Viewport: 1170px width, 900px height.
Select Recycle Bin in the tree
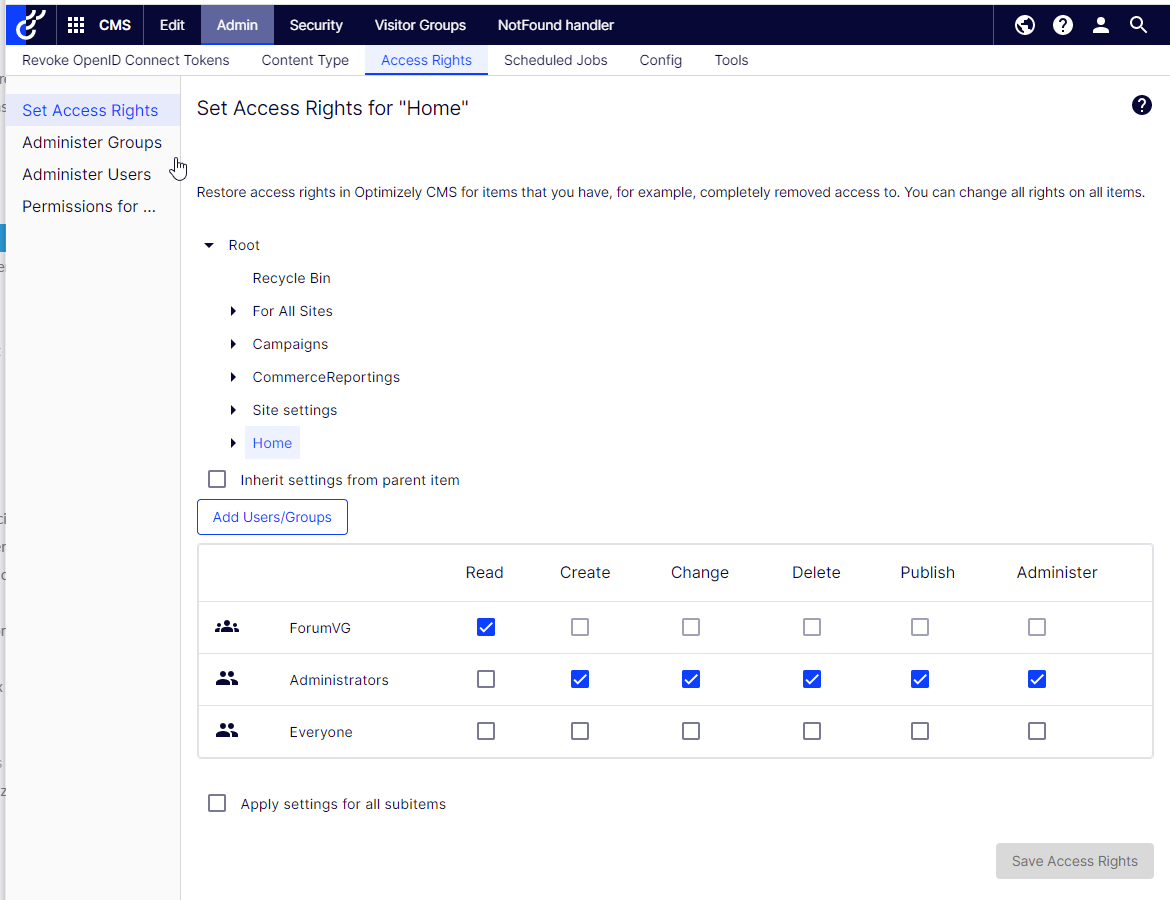click(x=291, y=278)
